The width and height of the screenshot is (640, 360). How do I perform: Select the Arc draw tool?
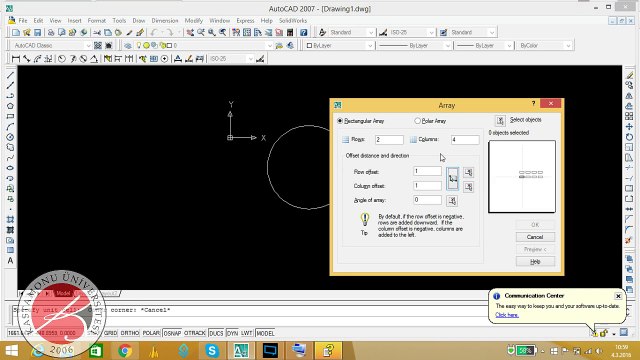click(x=10, y=127)
